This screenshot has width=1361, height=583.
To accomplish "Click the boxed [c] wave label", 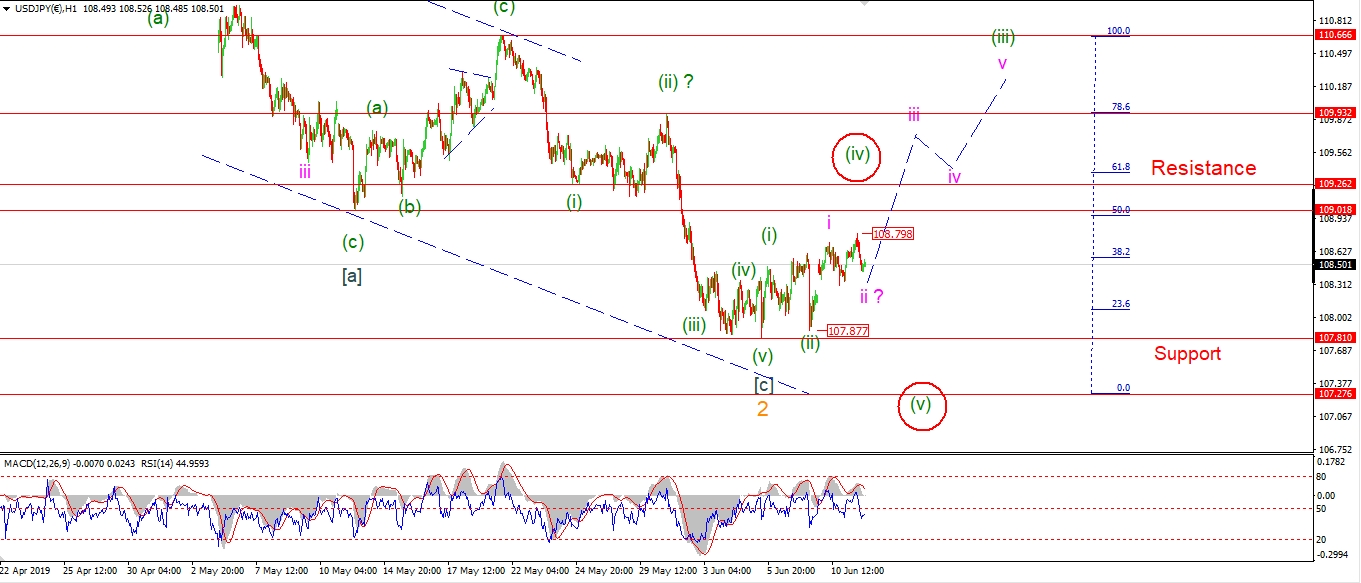I will 763,384.
